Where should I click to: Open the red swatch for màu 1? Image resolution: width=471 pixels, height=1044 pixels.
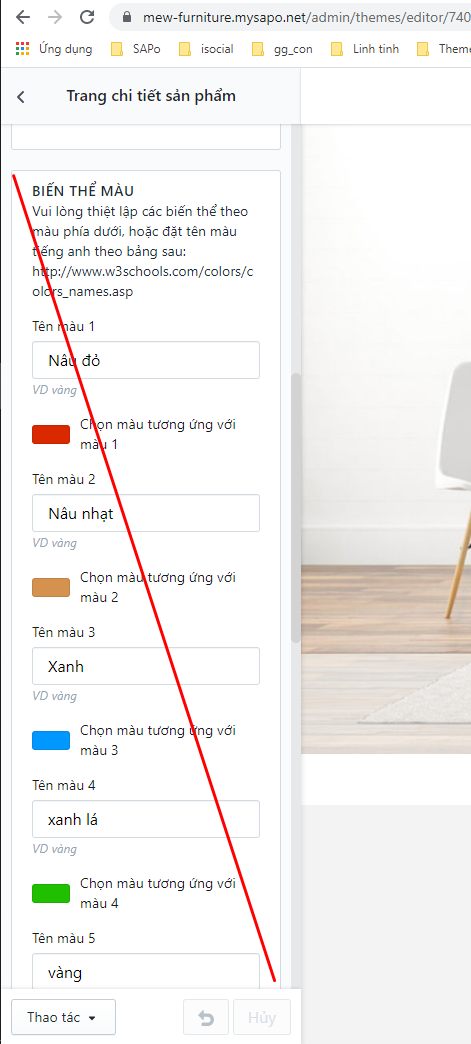pyautogui.click(x=51, y=434)
